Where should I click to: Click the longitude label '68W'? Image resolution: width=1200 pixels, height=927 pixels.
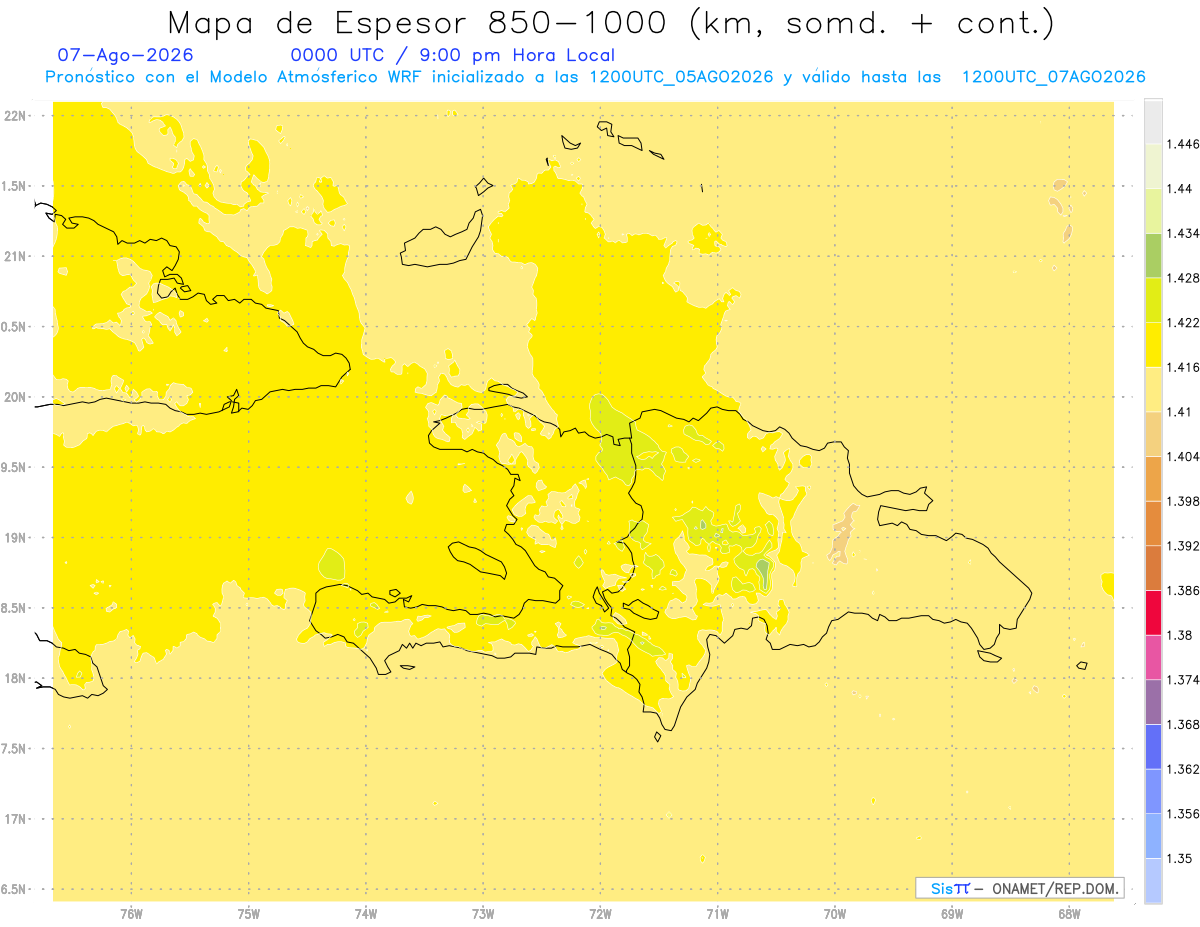pyautogui.click(x=1069, y=913)
